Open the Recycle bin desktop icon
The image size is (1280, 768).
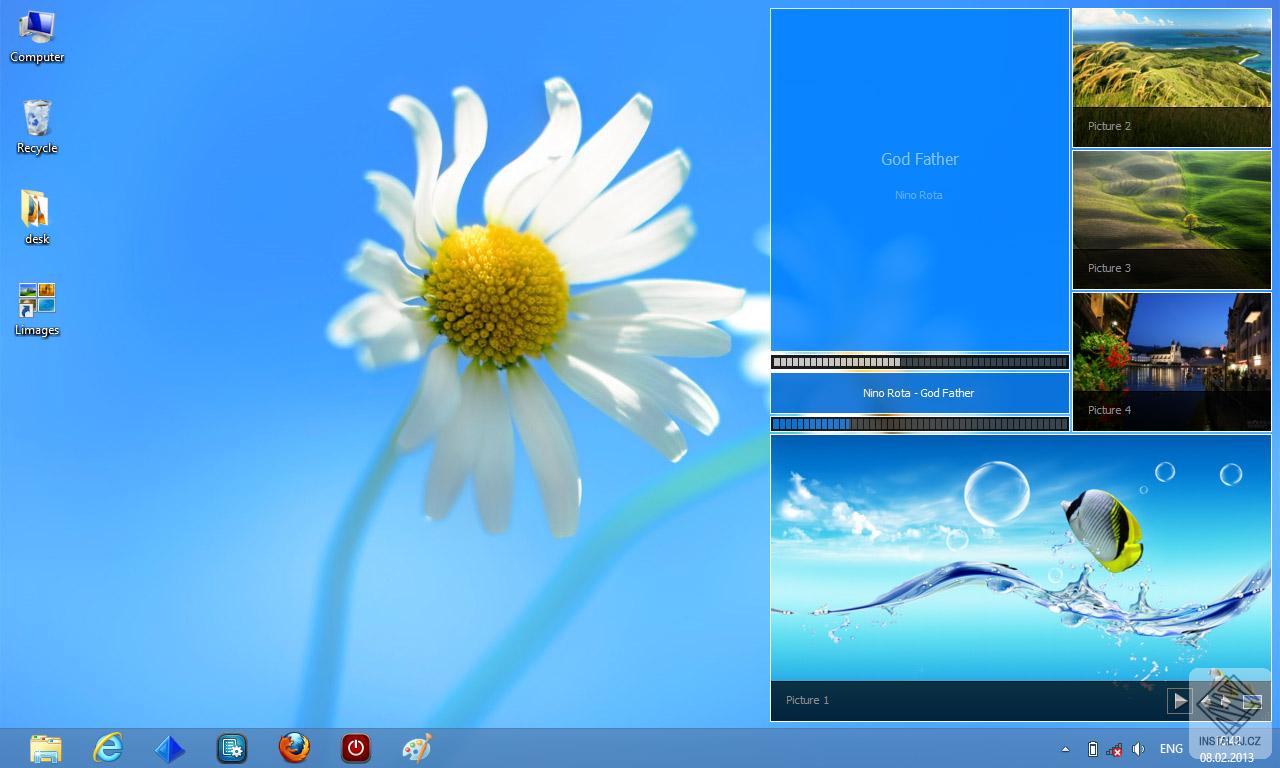37,127
